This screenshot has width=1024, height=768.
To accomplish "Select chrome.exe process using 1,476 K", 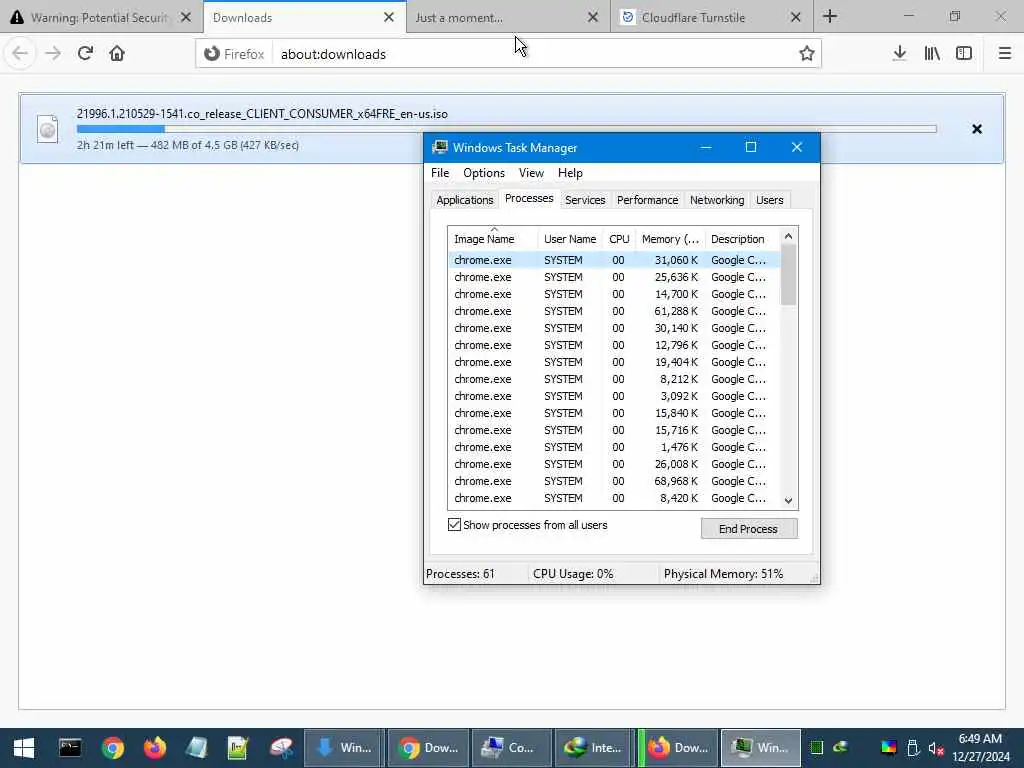I will click(614, 447).
